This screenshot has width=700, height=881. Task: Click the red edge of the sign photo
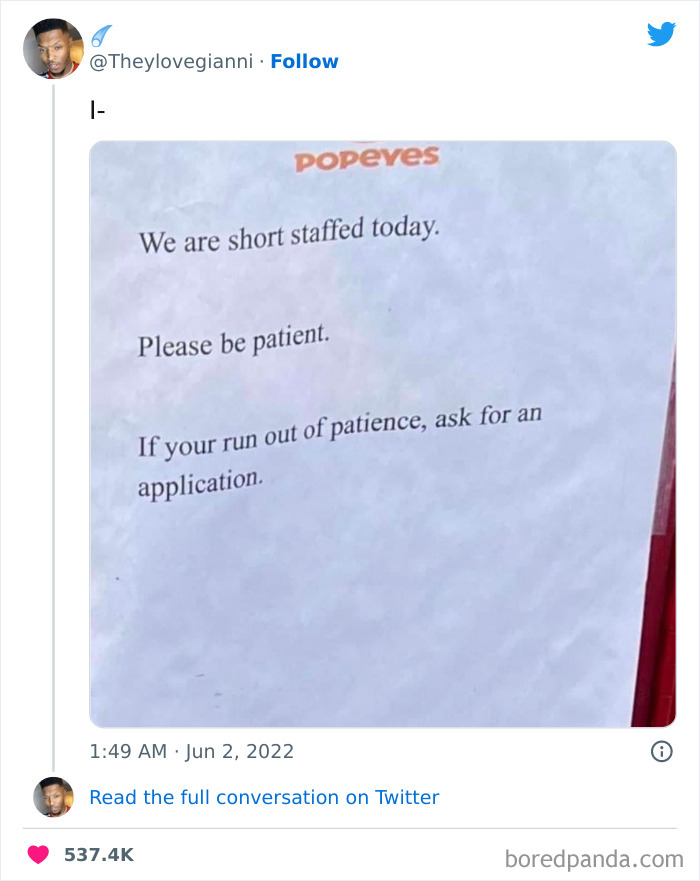(x=656, y=620)
